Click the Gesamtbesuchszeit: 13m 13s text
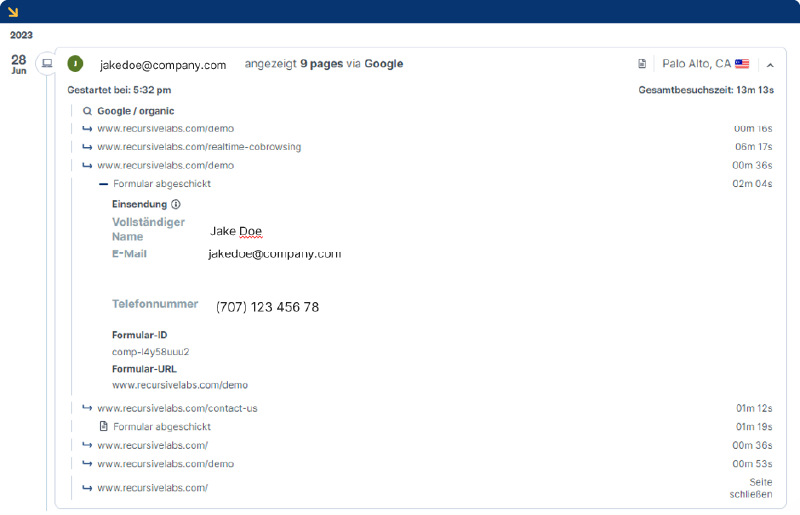 click(706, 90)
